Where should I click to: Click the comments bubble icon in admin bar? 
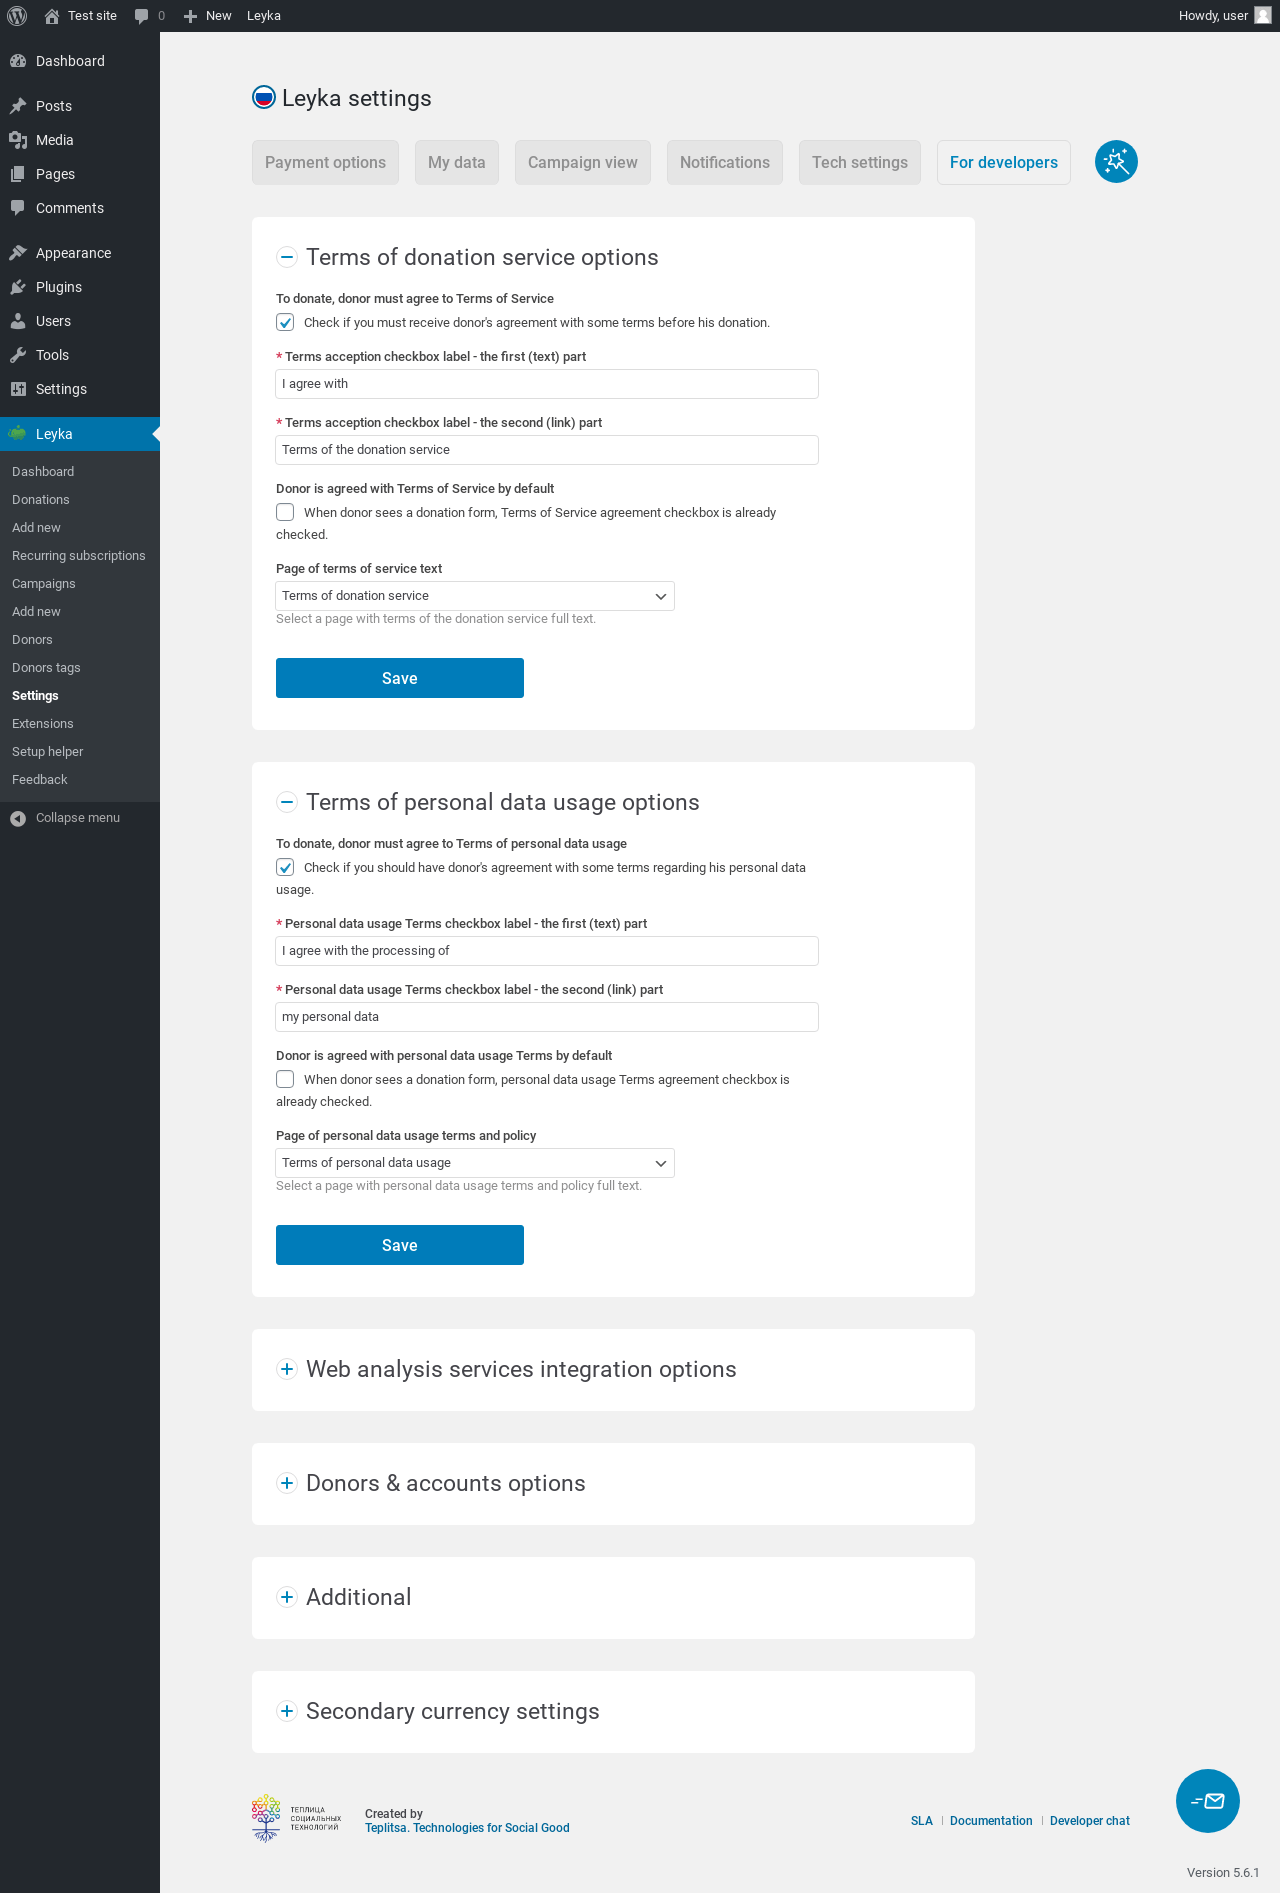(x=142, y=16)
